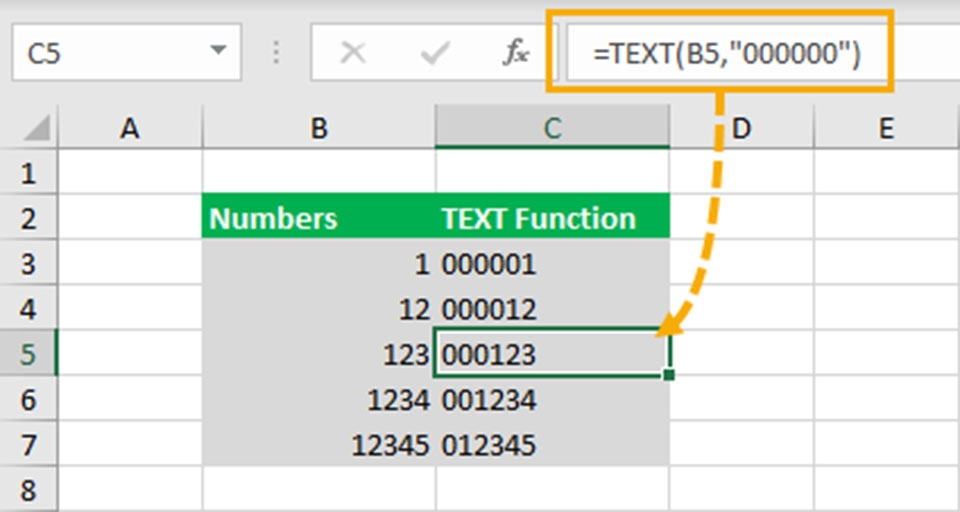Click the Name Box showing C5

127,52
